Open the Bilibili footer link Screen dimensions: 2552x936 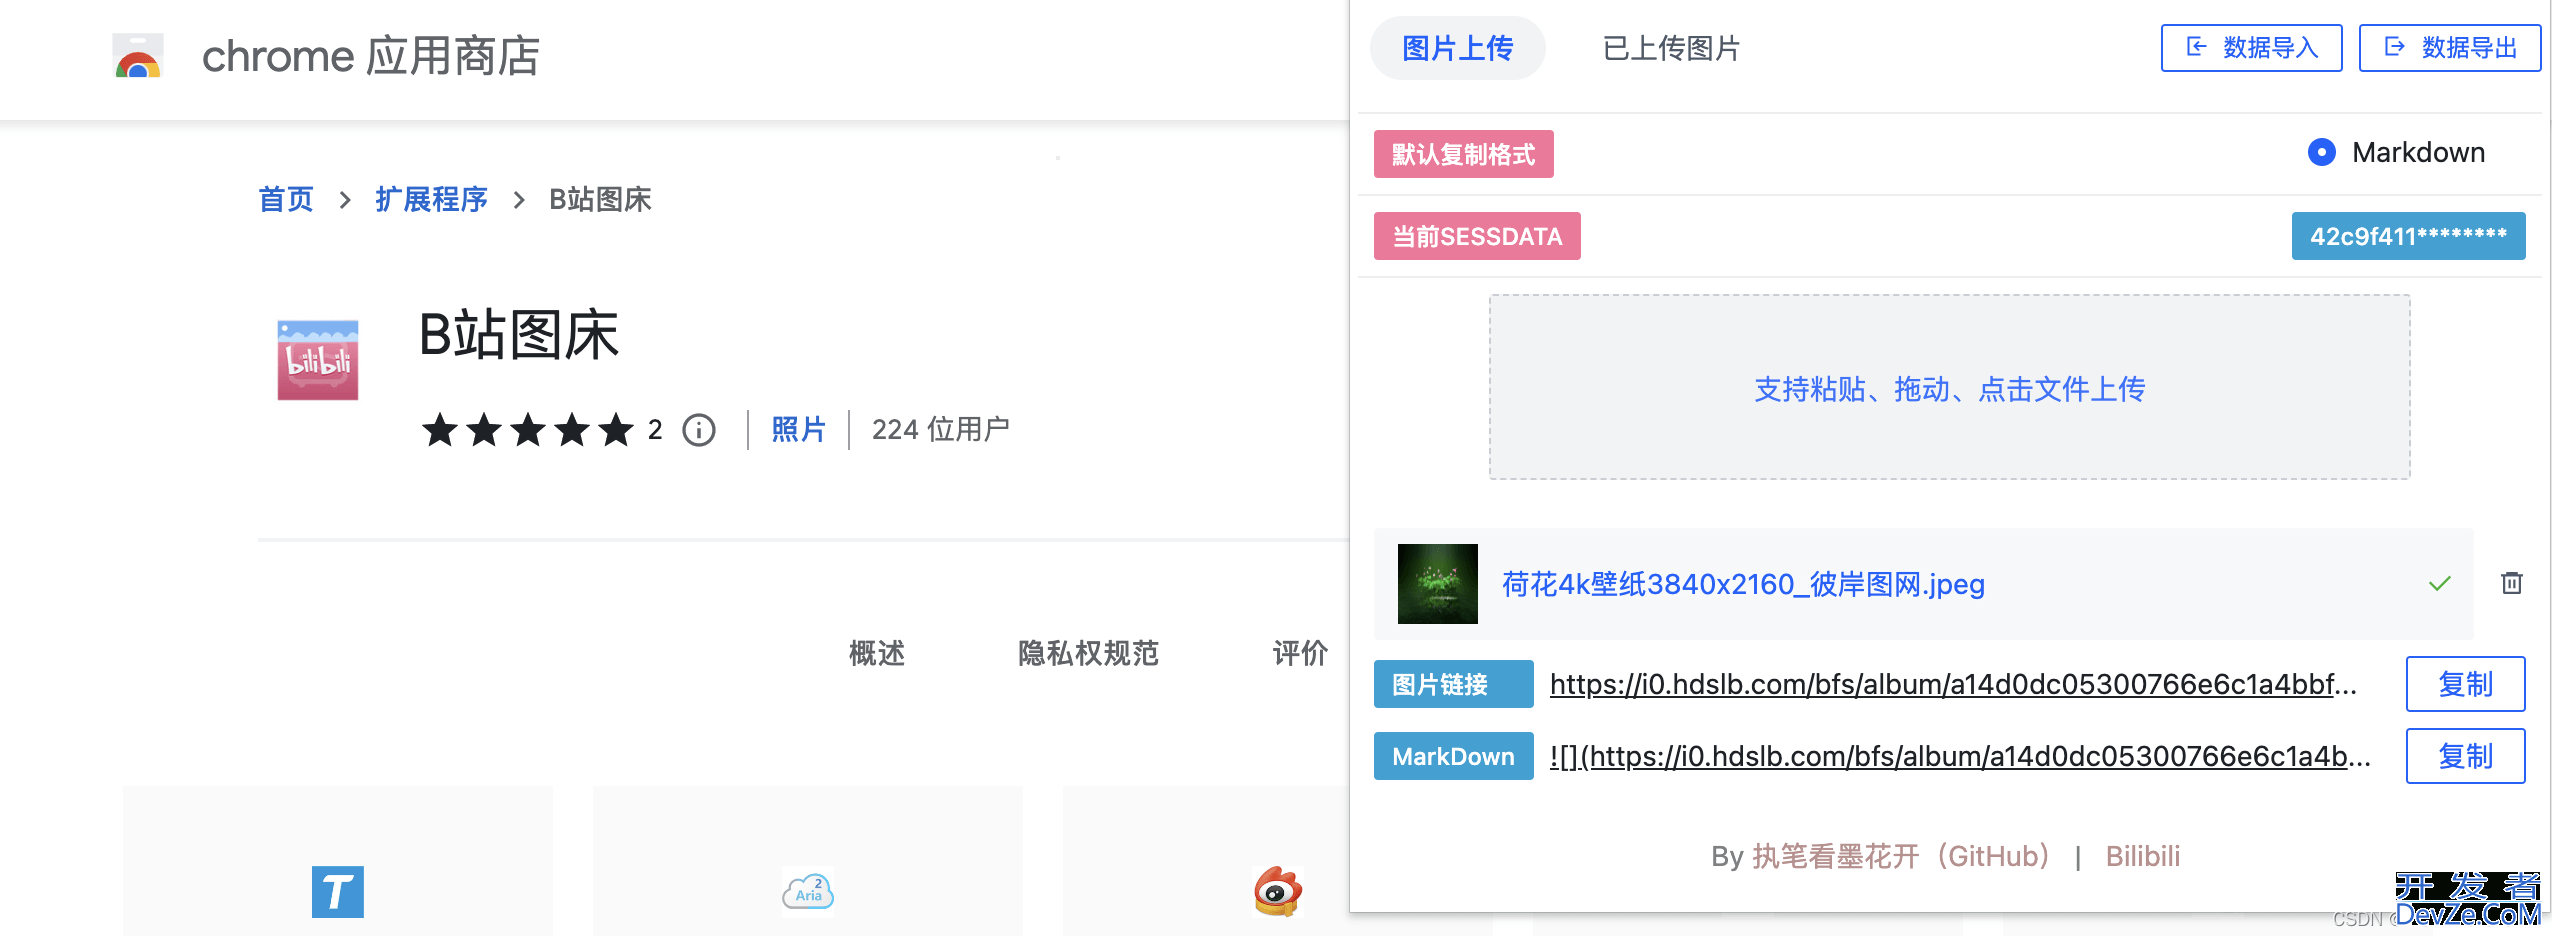(x=2143, y=856)
